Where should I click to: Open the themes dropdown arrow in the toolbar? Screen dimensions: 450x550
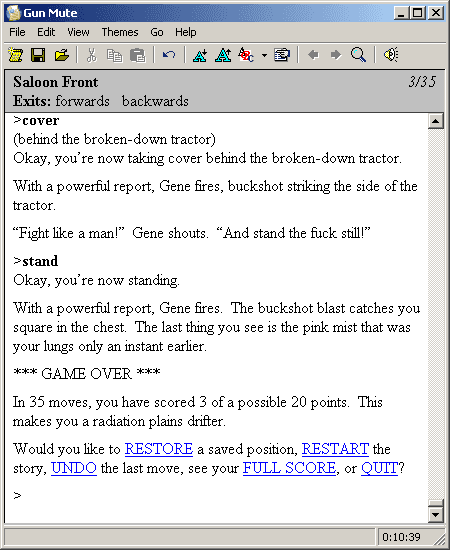(264, 55)
